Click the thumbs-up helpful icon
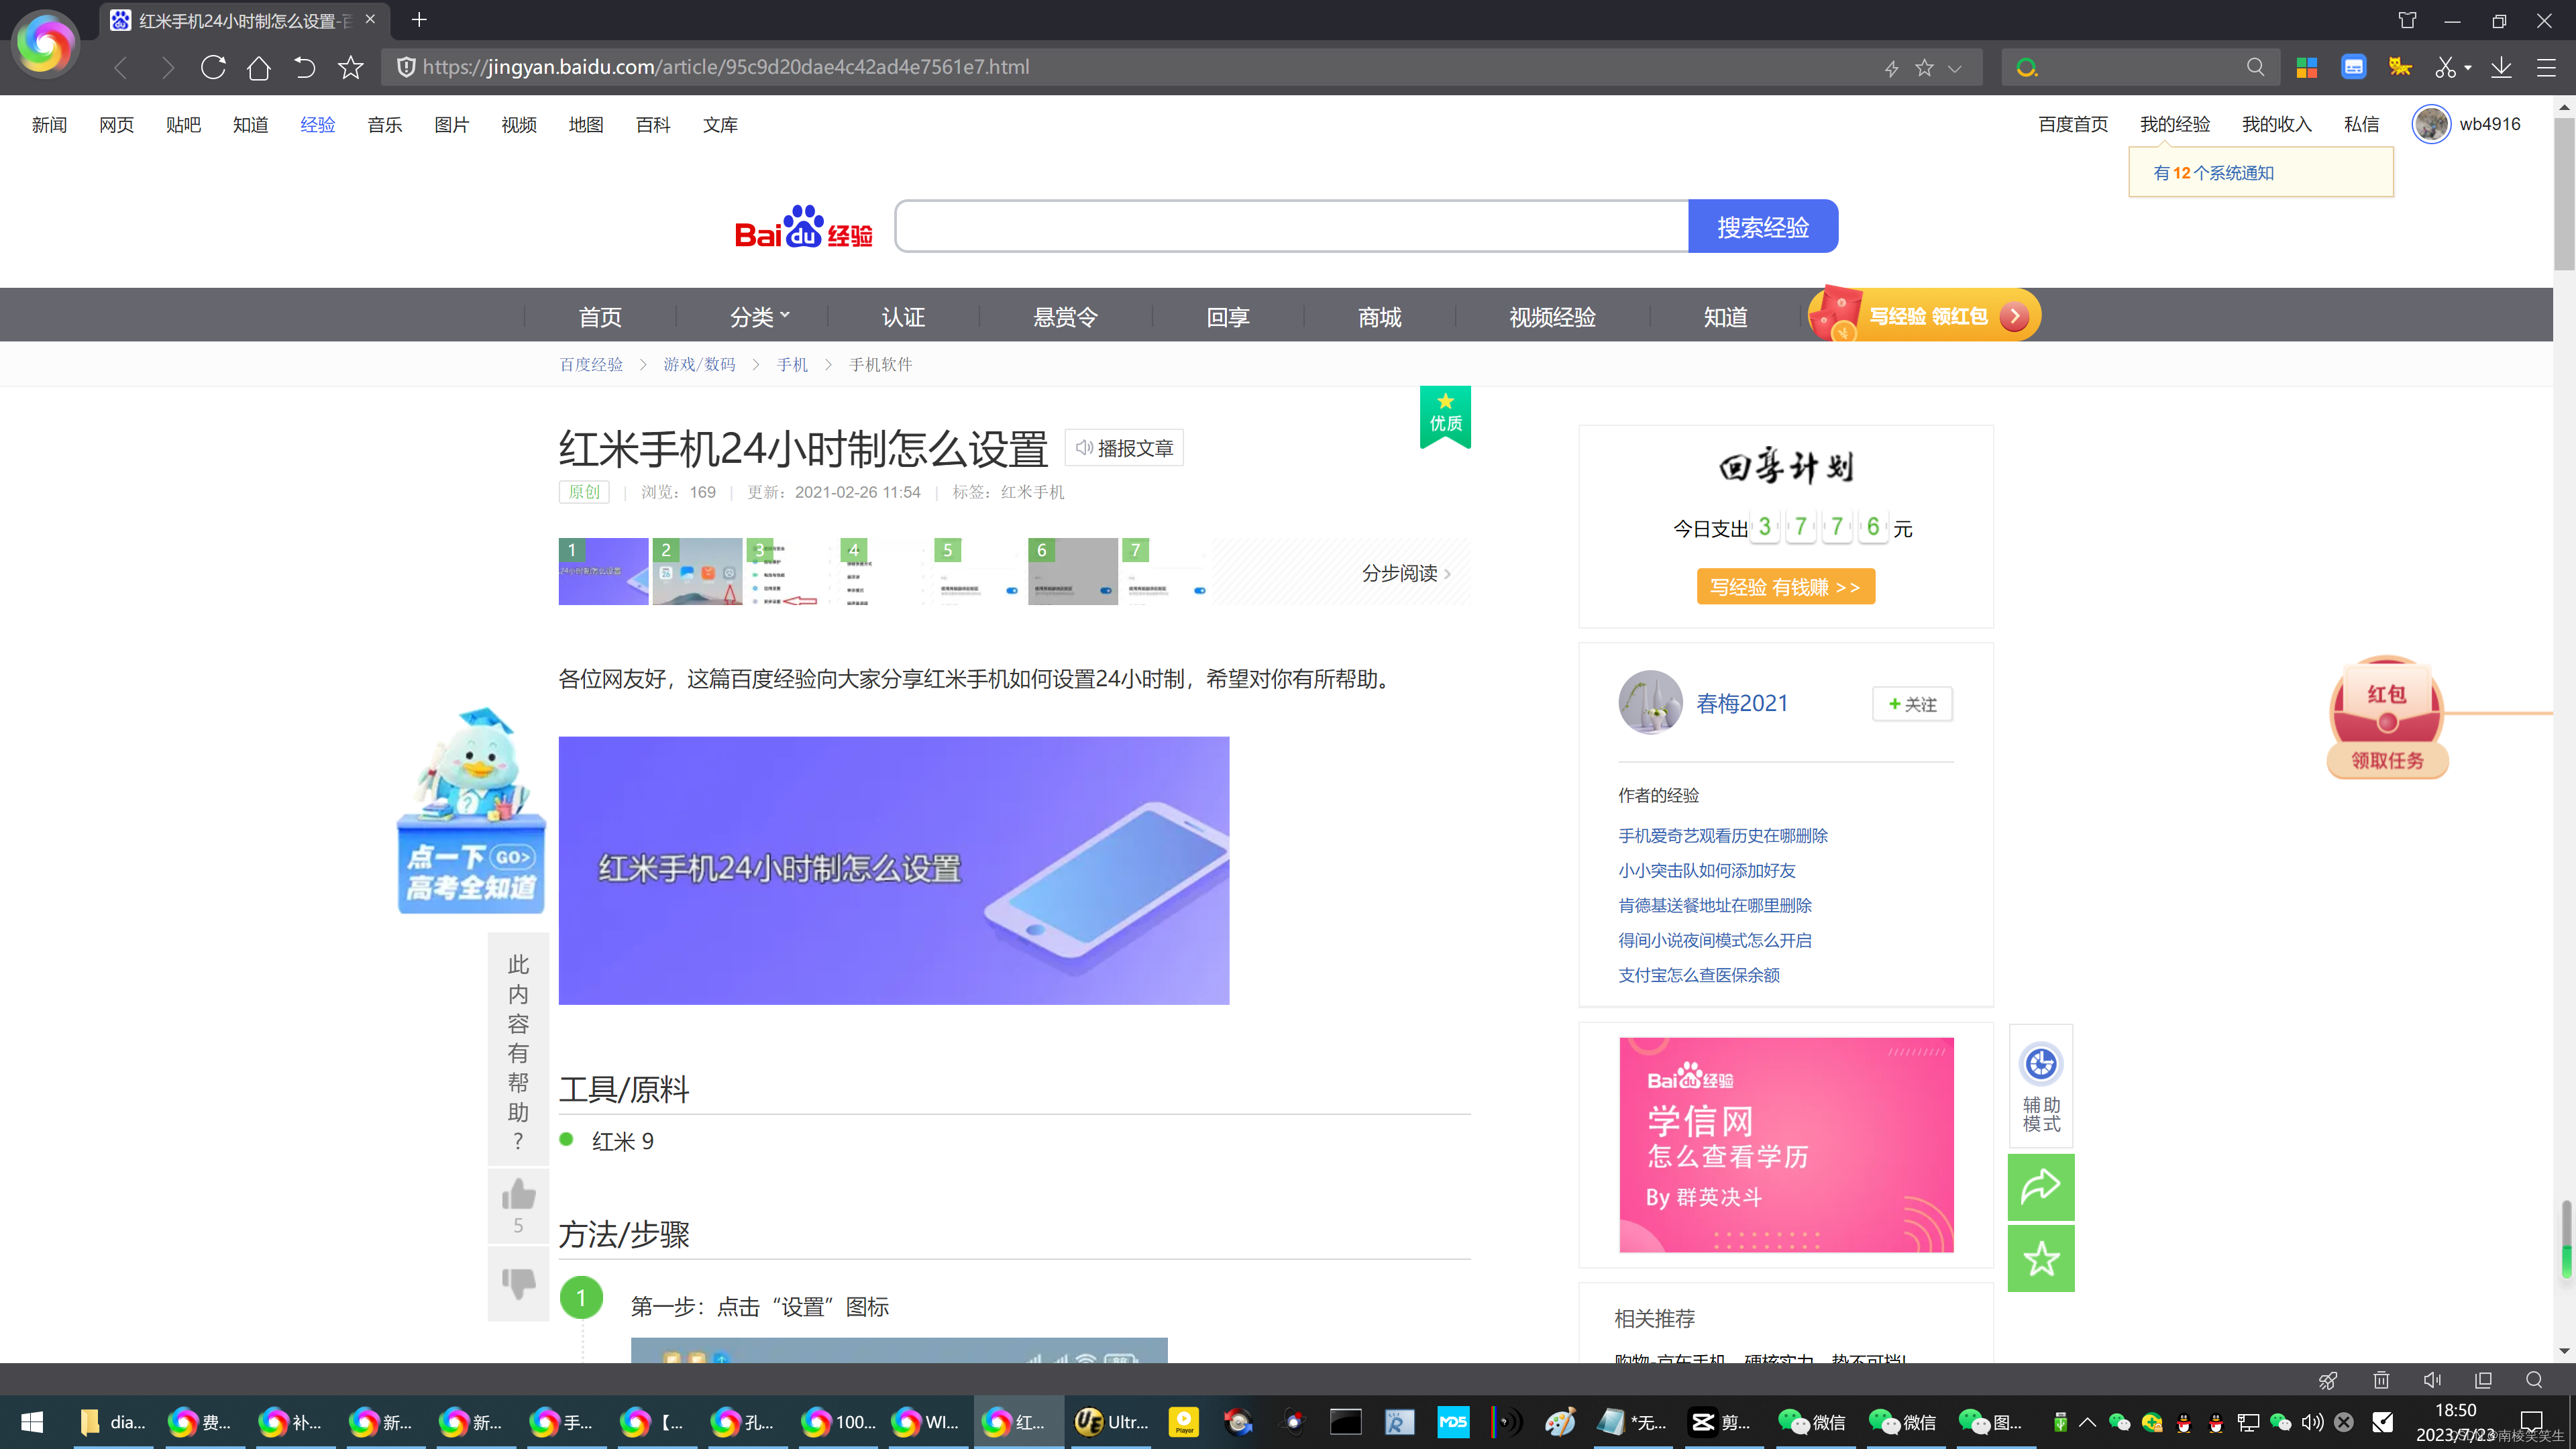This screenshot has width=2576, height=1449. (x=518, y=1195)
